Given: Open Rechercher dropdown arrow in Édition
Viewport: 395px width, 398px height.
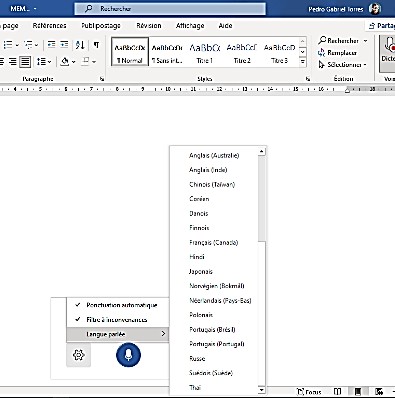Looking at the screenshot, I should click(366, 41).
